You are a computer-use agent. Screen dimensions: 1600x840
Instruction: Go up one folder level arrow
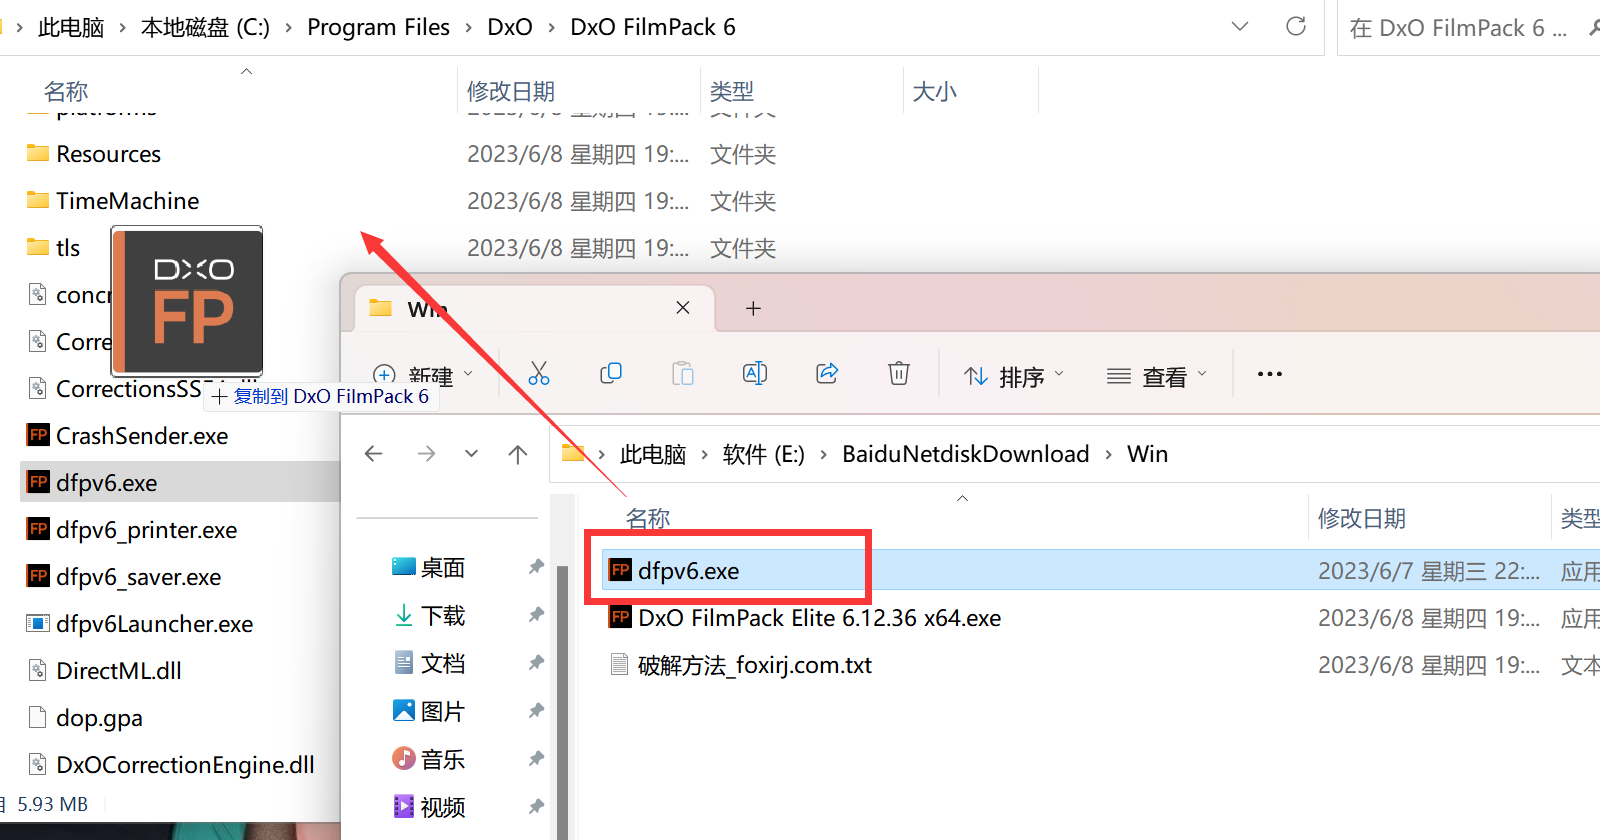pos(518,454)
